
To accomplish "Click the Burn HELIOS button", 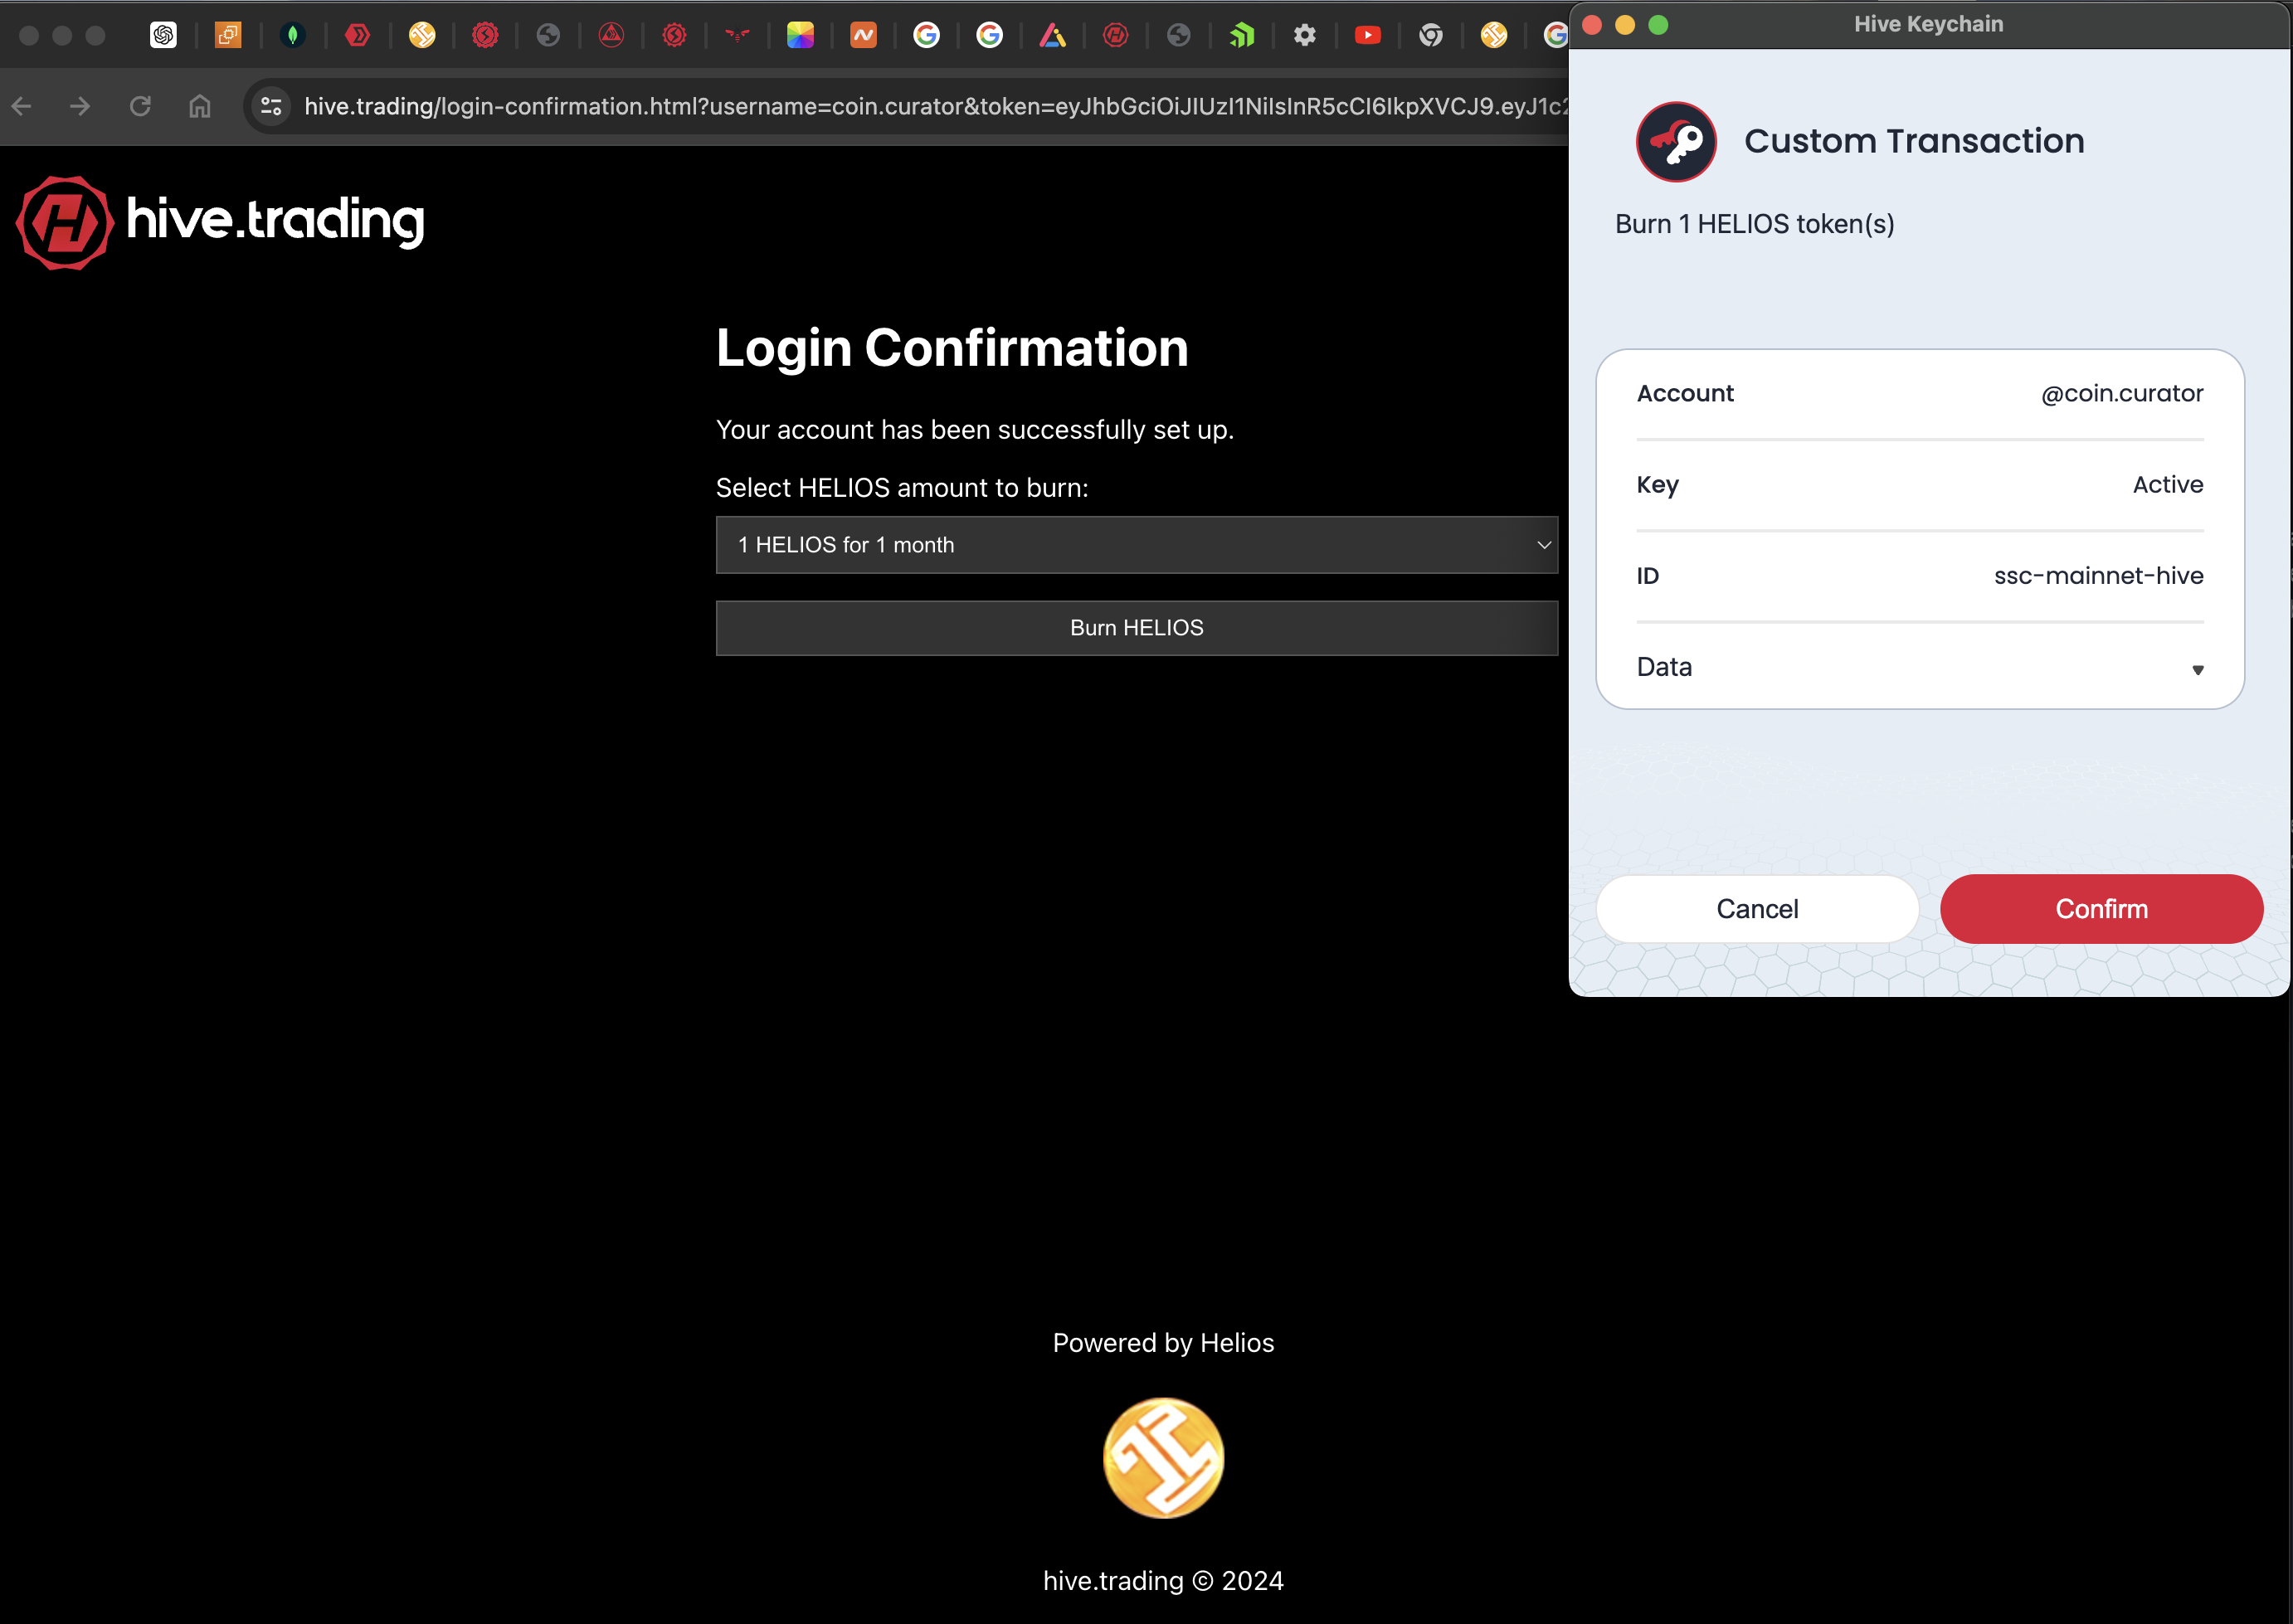I will 1136,628.
